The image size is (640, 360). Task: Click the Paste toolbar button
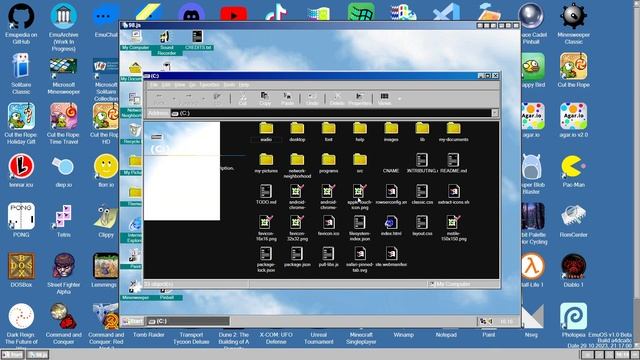click(287, 99)
